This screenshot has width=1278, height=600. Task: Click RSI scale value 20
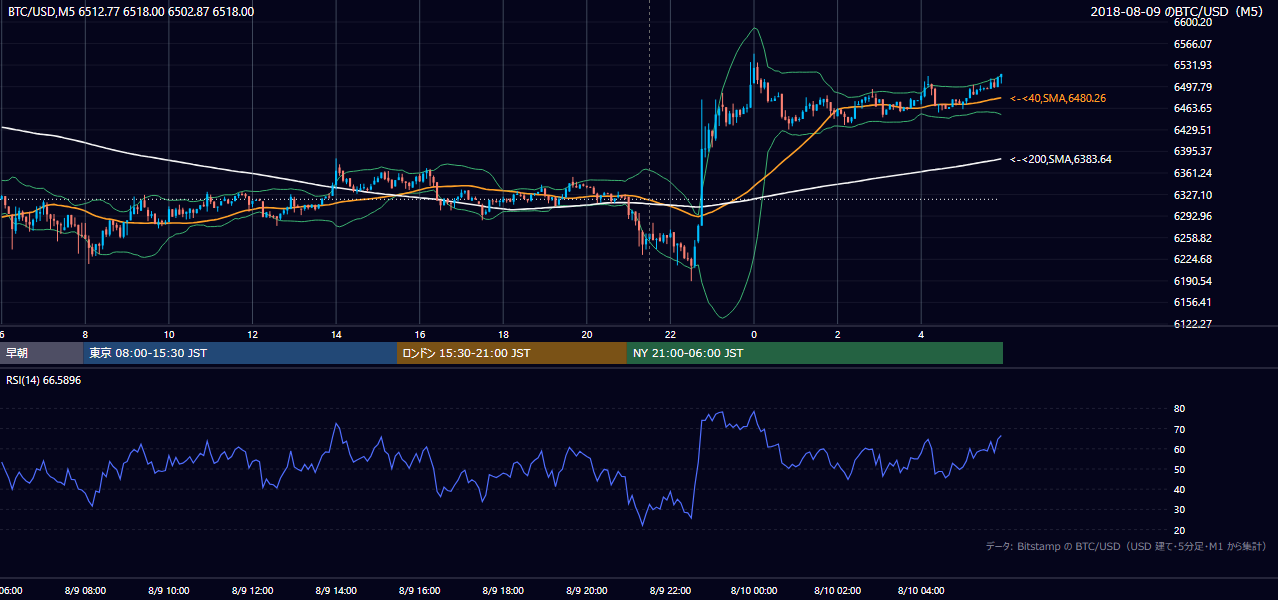pos(1179,530)
